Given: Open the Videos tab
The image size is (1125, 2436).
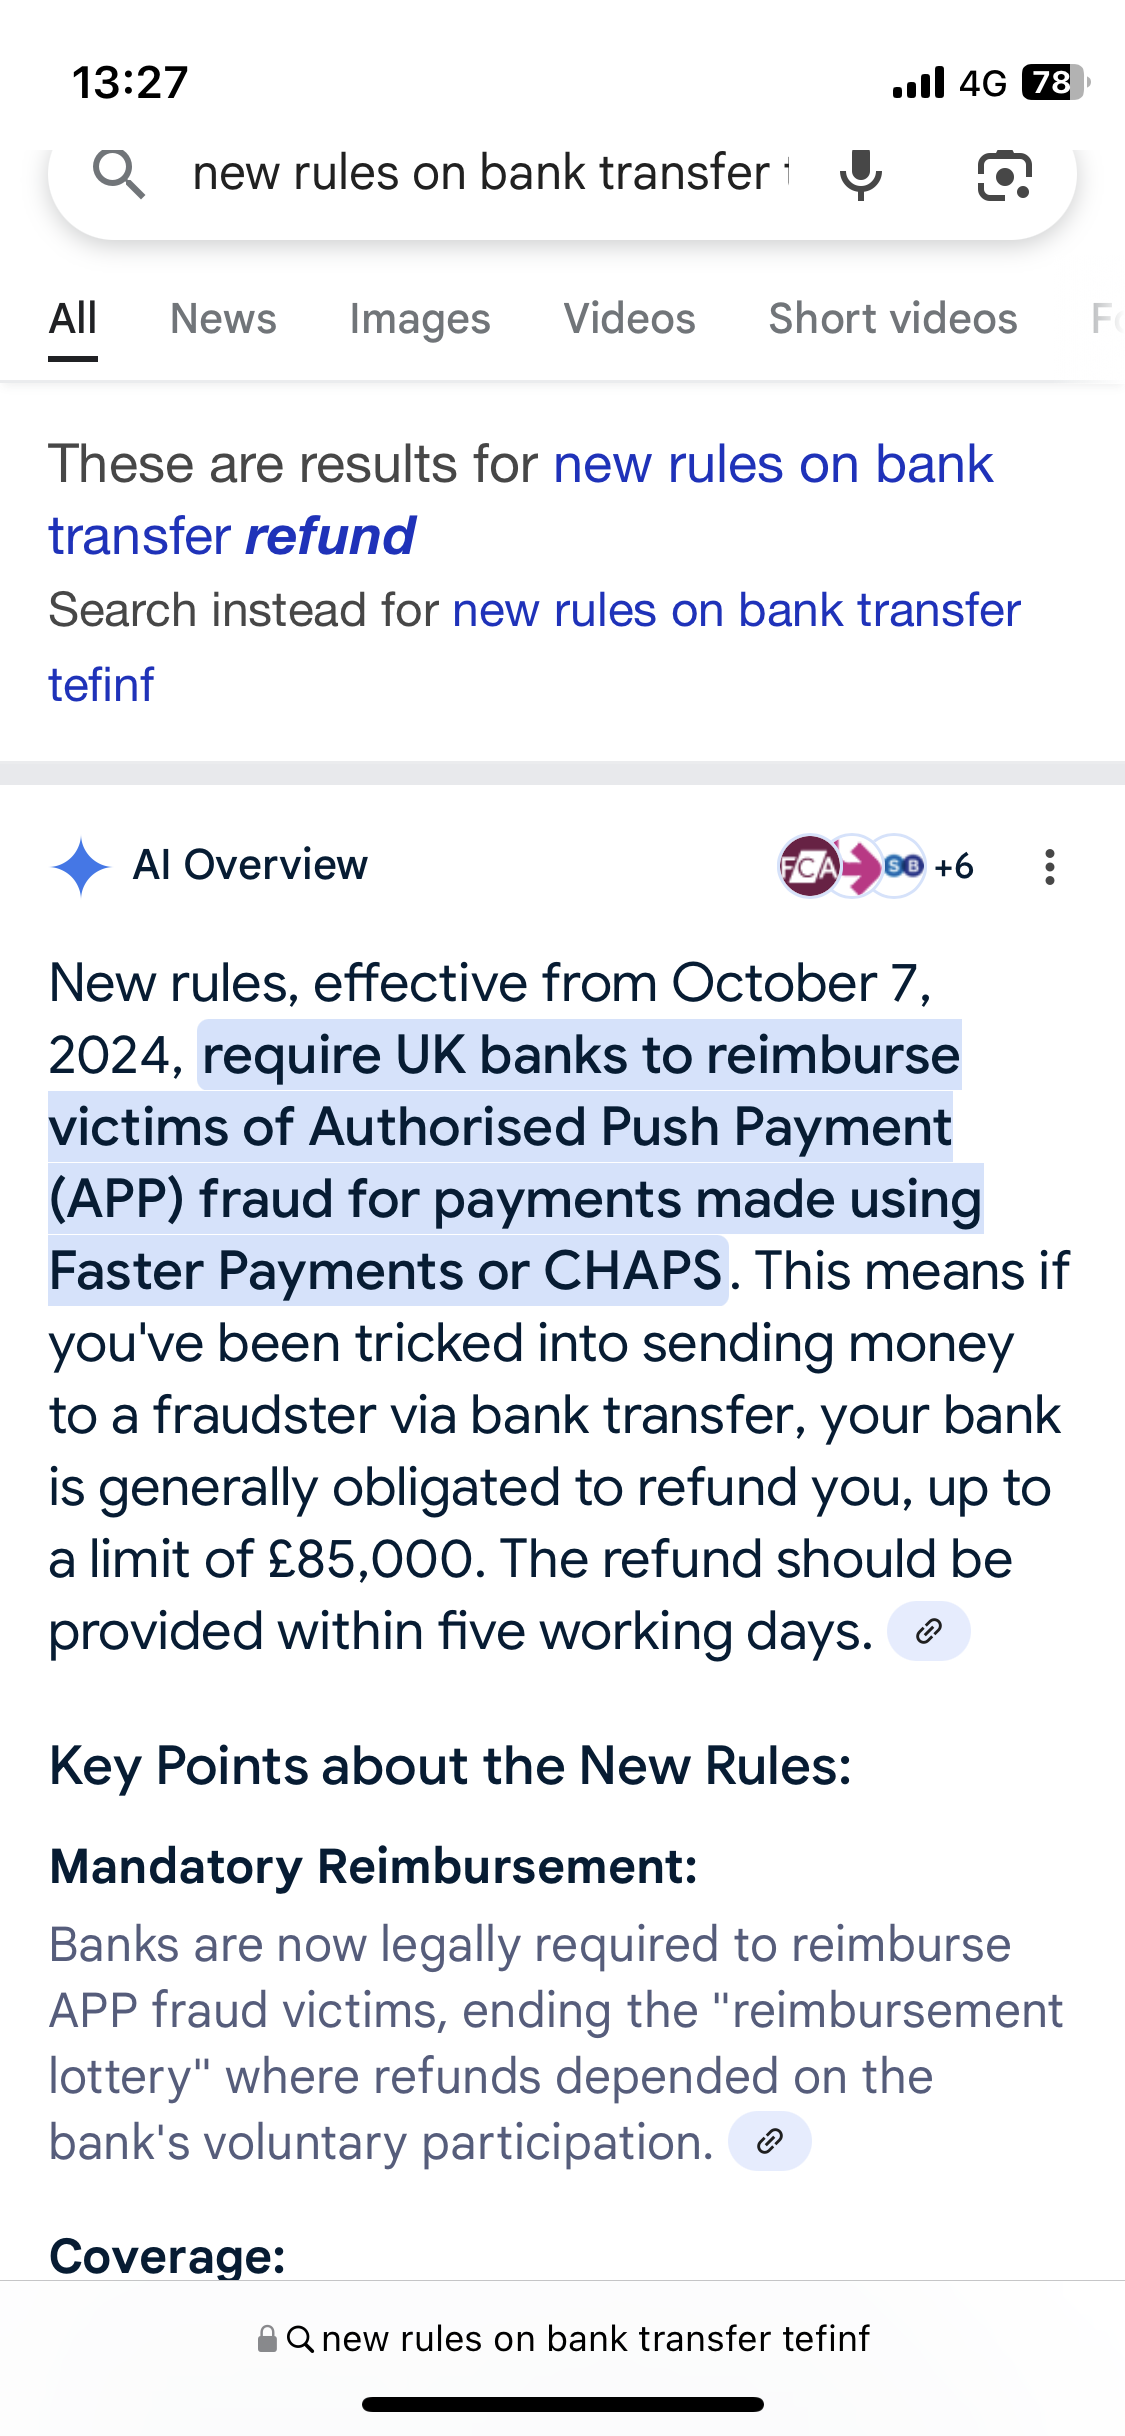Looking at the screenshot, I should (x=629, y=319).
